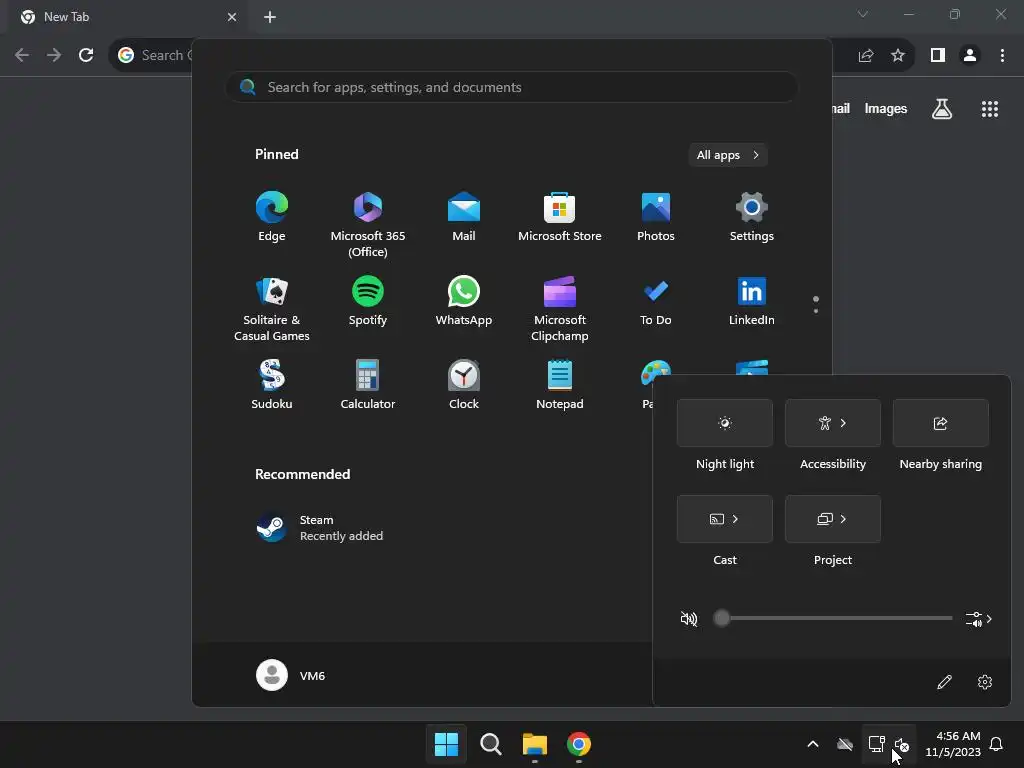The height and width of the screenshot is (768, 1024).
Task: Open notifications bell on taskbar
Action: pyautogui.click(x=997, y=744)
